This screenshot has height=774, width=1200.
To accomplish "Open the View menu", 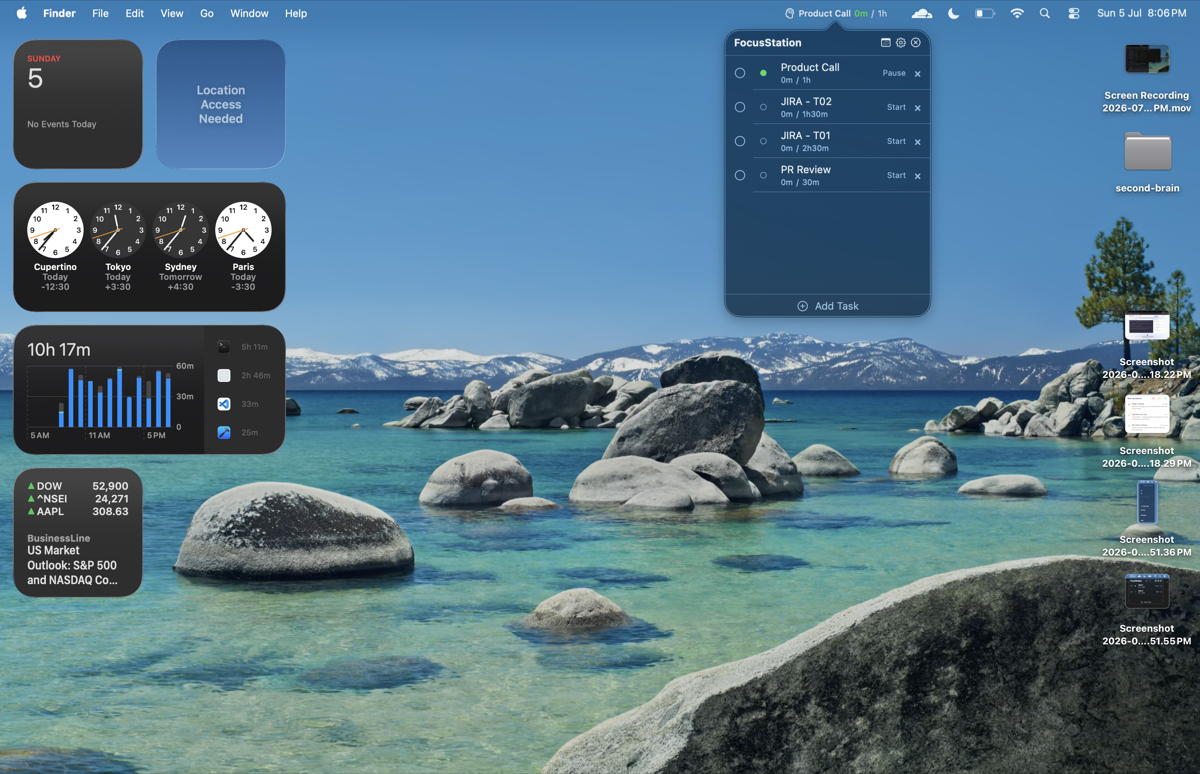I will click(172, 13).
